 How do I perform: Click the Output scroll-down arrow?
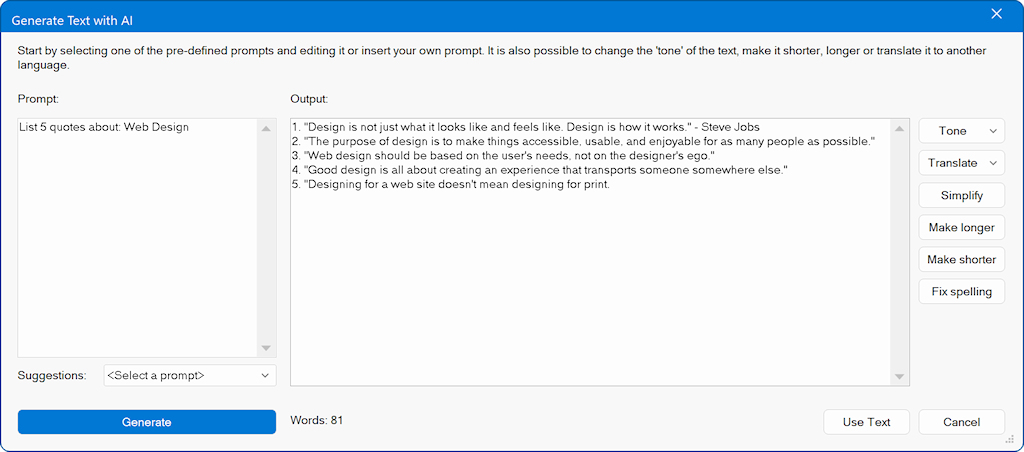click(x=899, y=377)
